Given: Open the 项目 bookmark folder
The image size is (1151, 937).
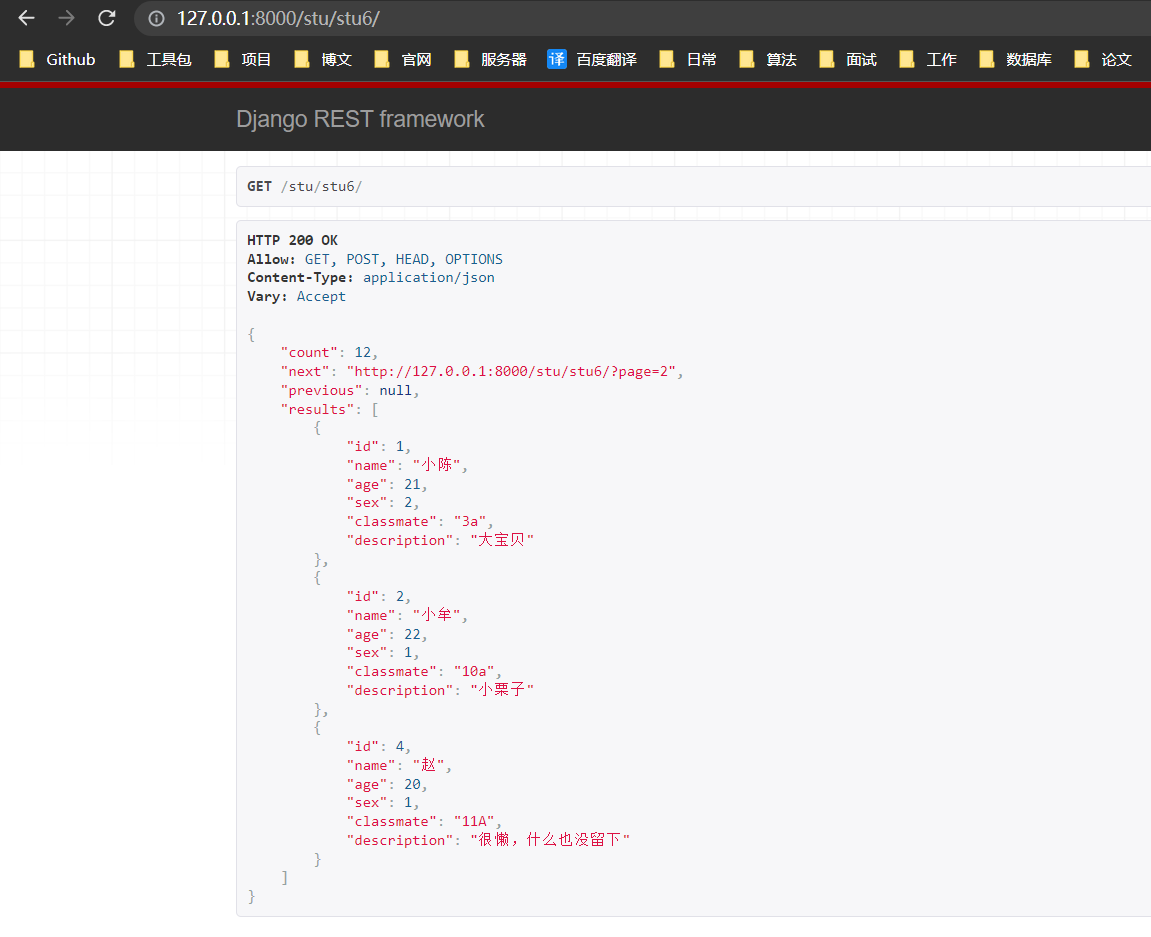Looking at the screenshot, I should pyautogui.click(x=243, y=60).
